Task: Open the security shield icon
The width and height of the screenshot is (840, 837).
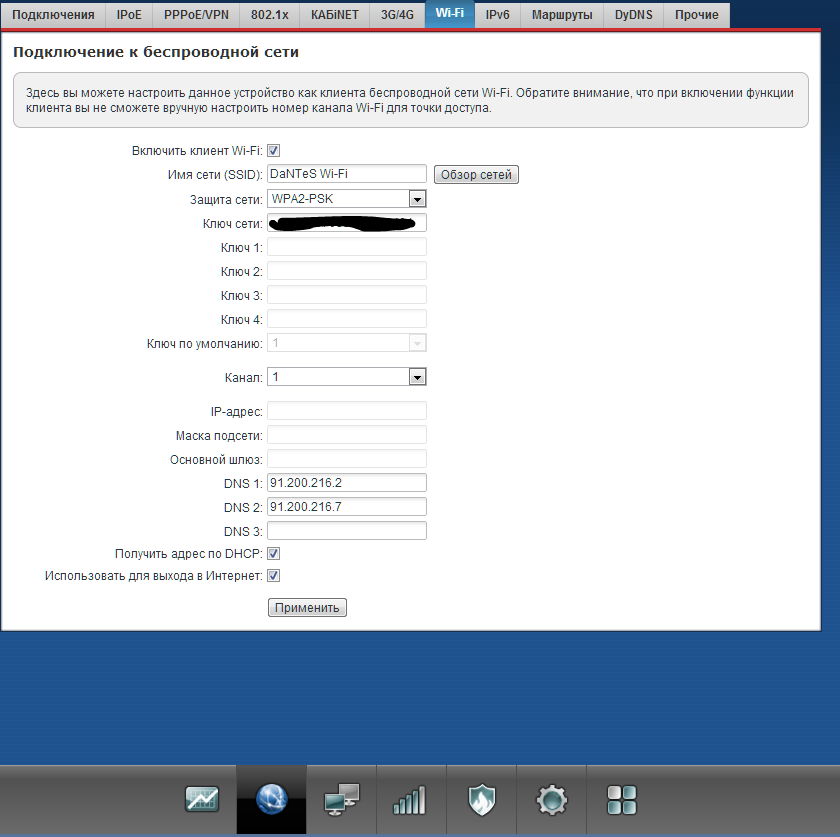Action: click(x=481, y=799)
